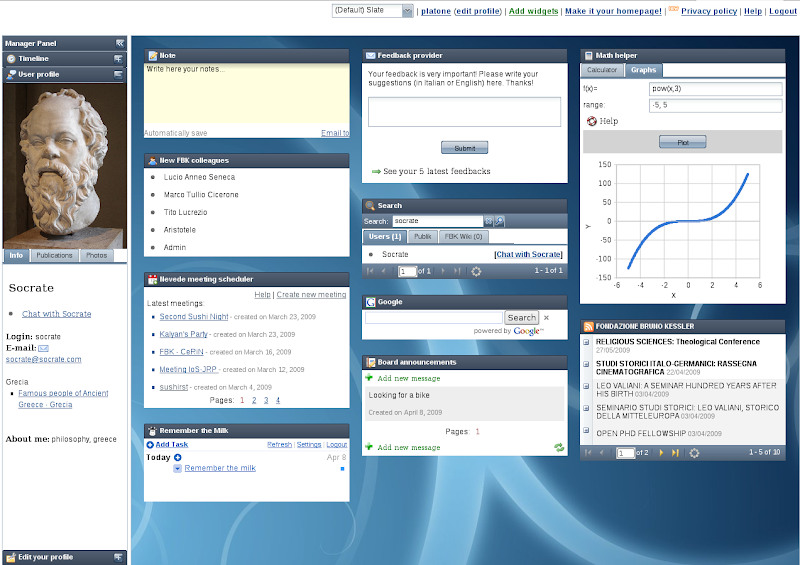Click the Search widget magnifier header icon
The image size is (800, 565).
click(370, 206)
